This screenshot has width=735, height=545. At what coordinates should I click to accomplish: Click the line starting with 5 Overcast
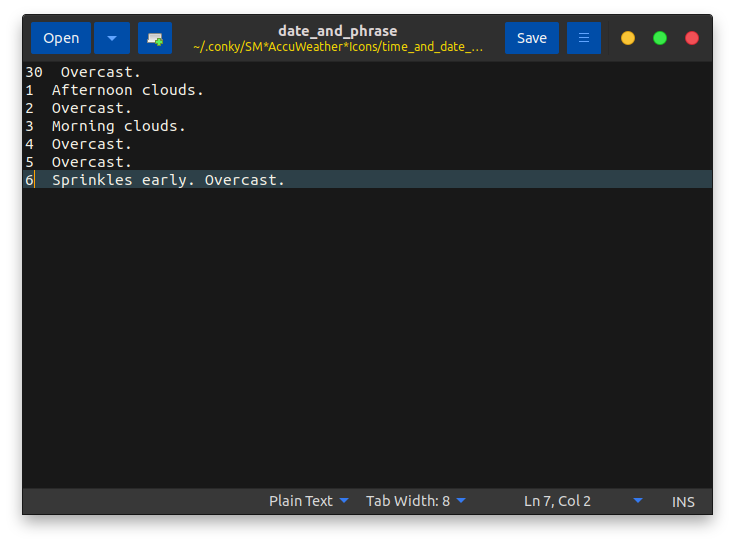click(x=91, y=162)
